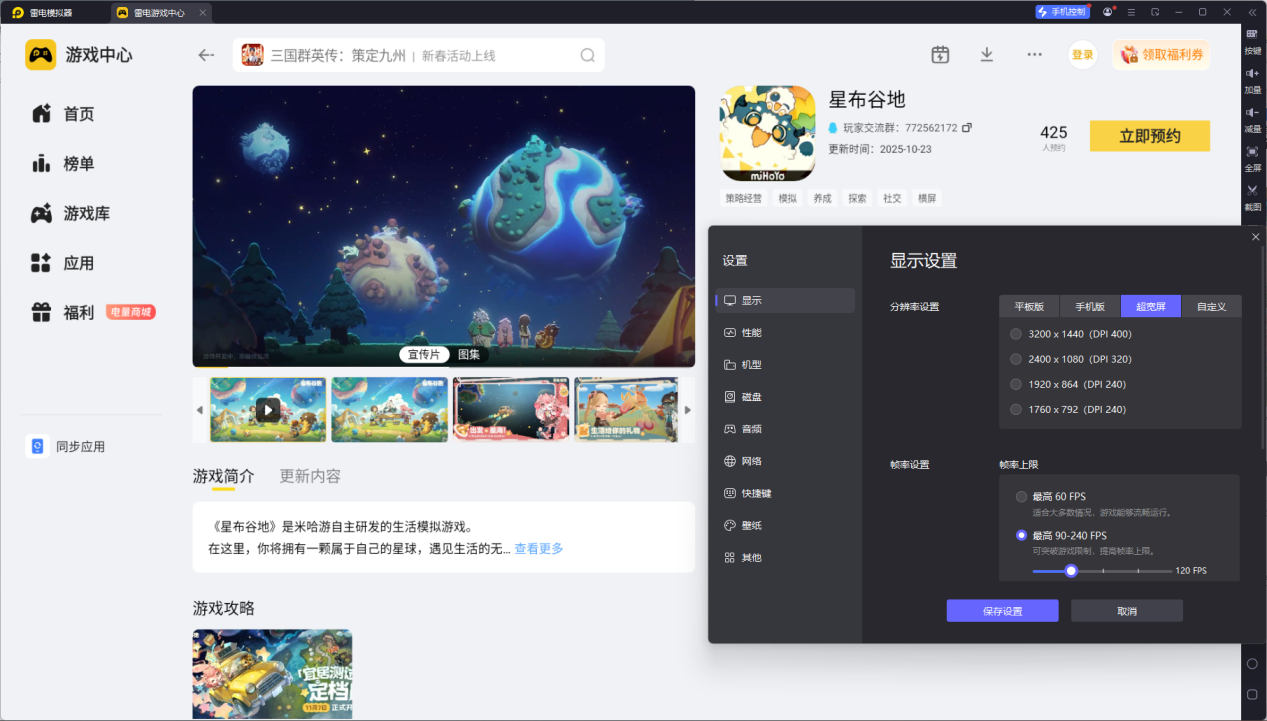Click the 星布谷地 game icon
This screenshot has height=721, width=1267.
(x=768, y=134)
